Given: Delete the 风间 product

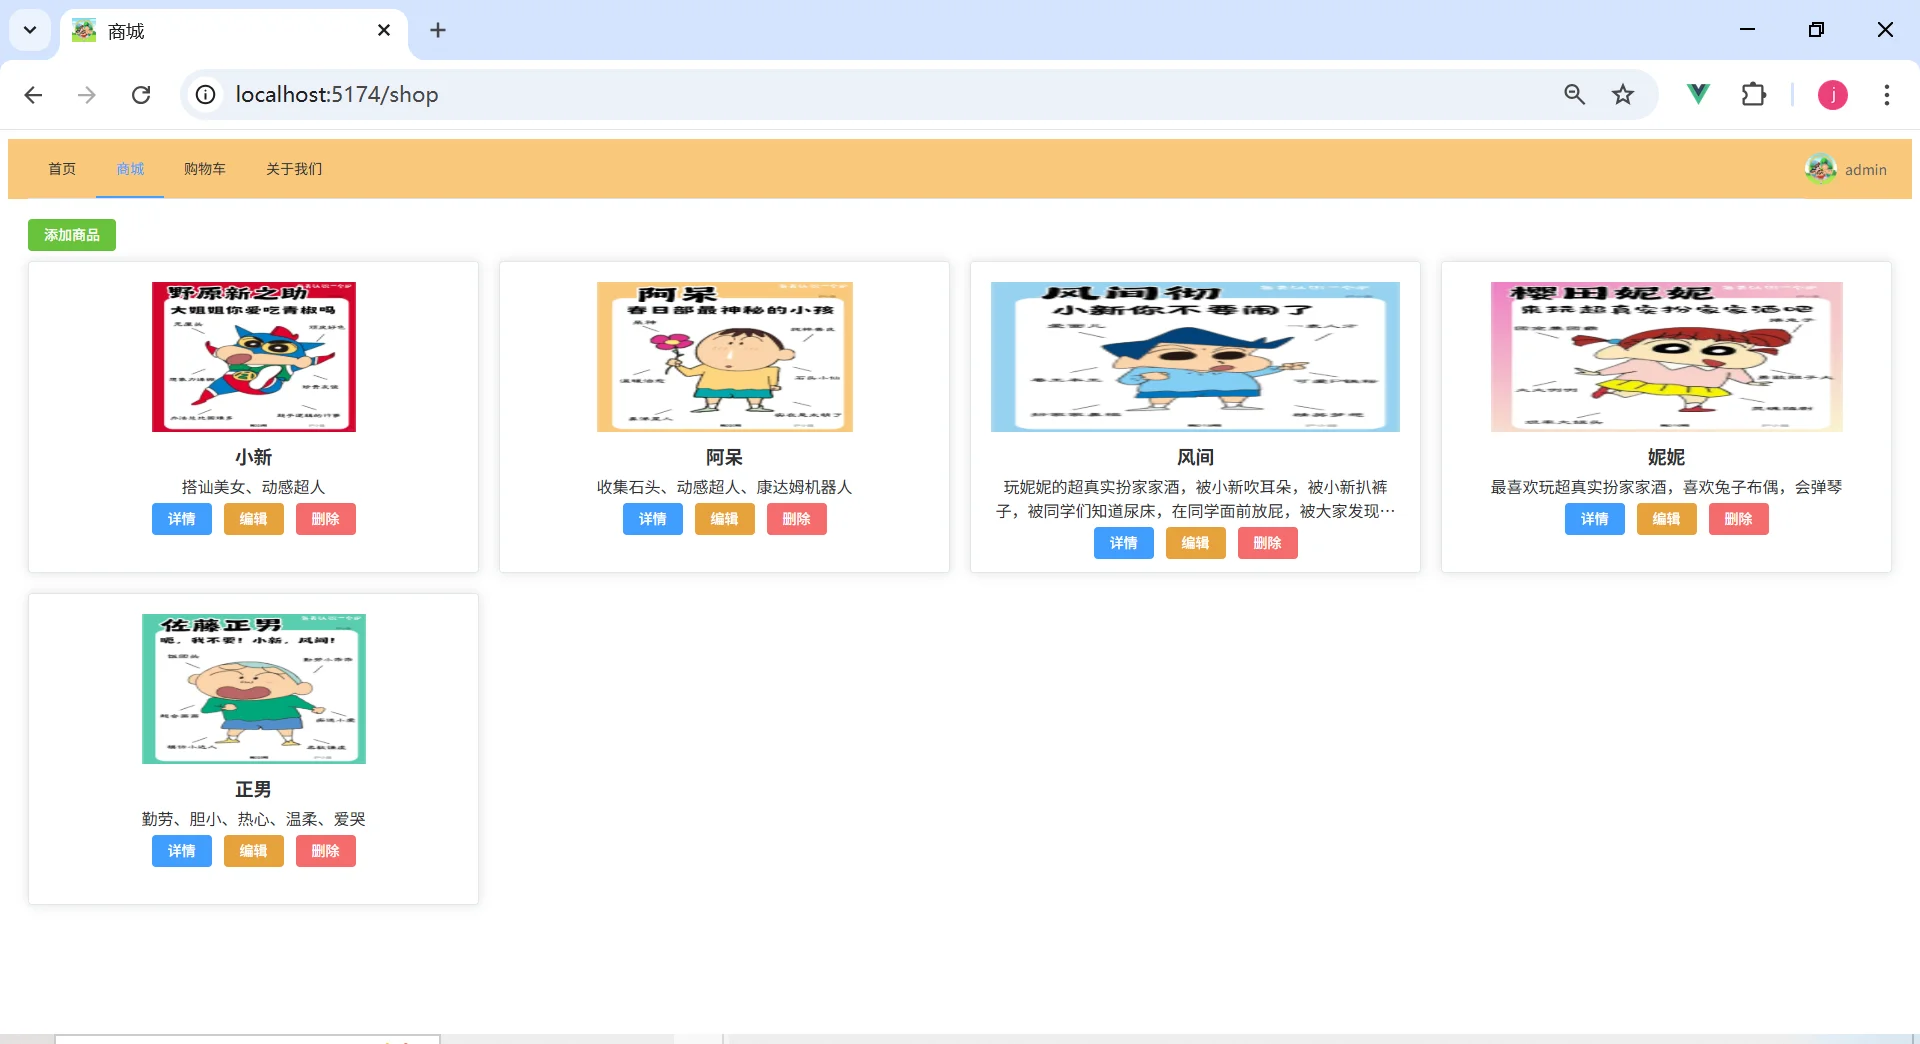Looking at the screenshot, I should coord(1268,543).
